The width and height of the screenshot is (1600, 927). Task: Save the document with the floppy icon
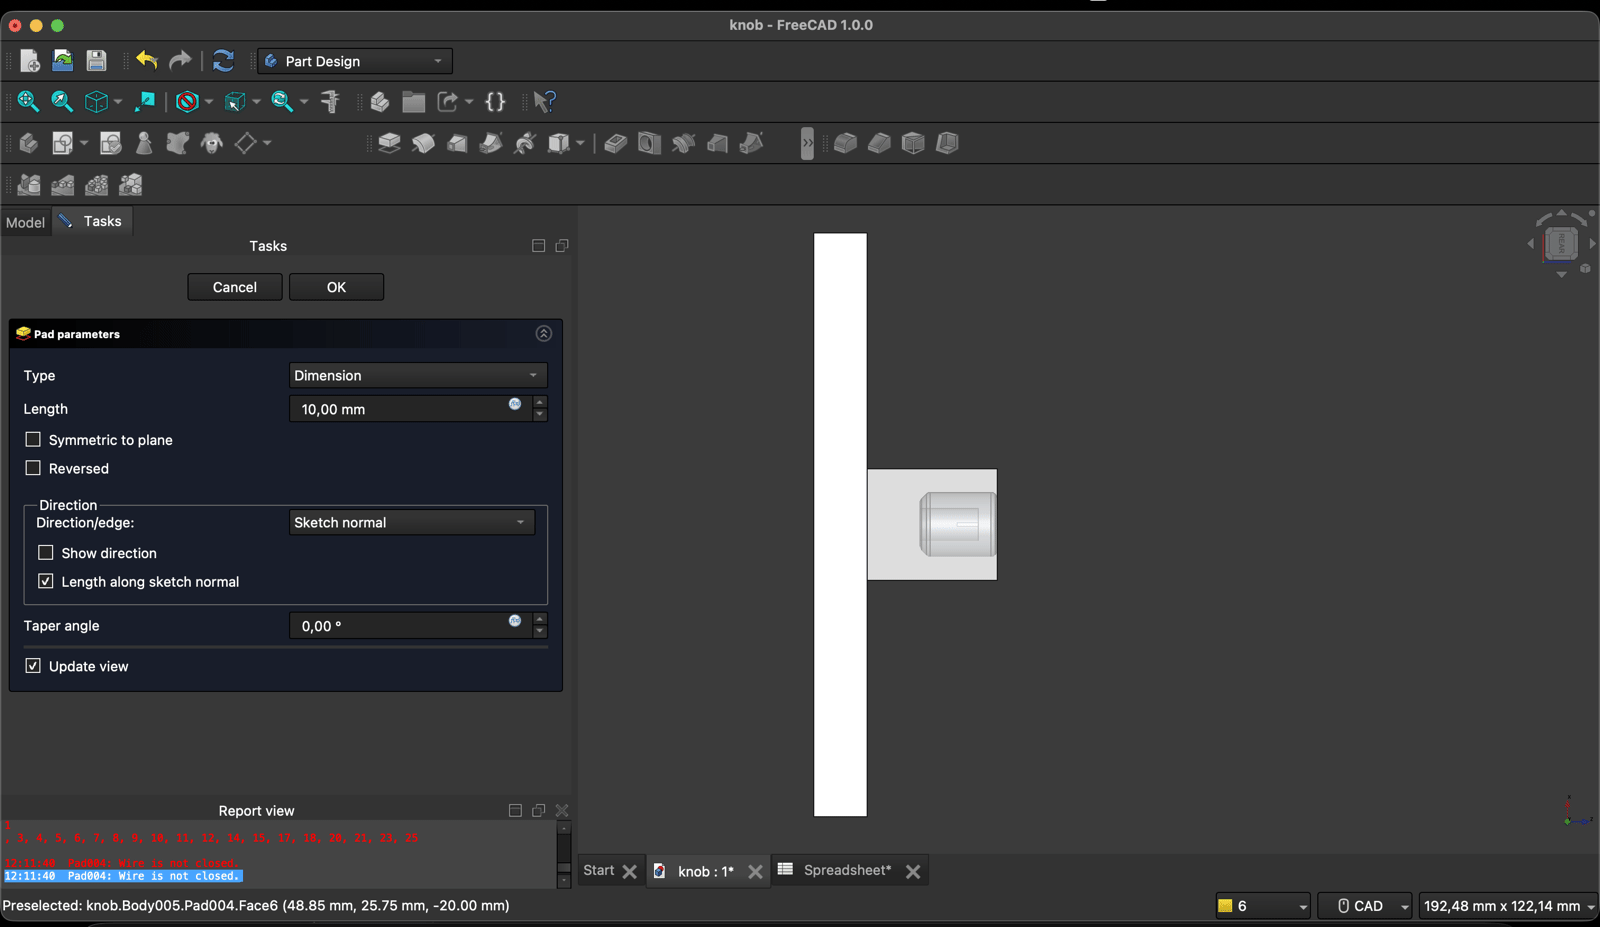[96, 61]
